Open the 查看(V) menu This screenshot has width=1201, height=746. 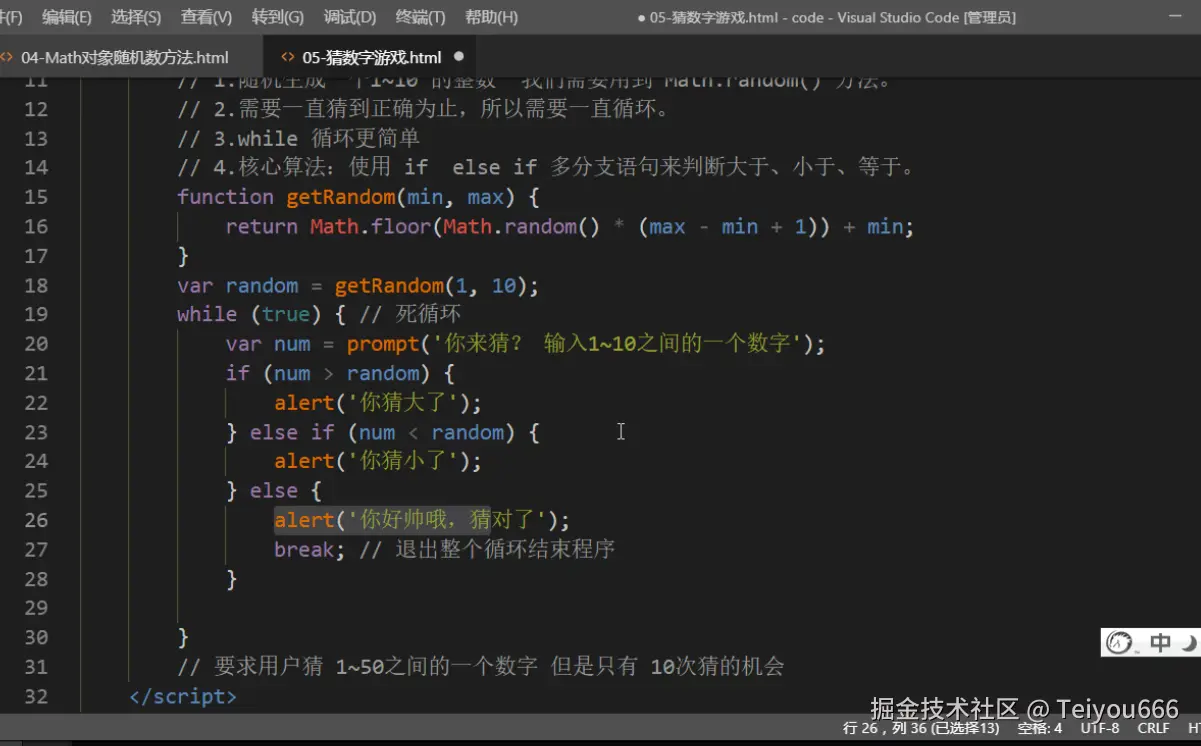pos(206,17)
